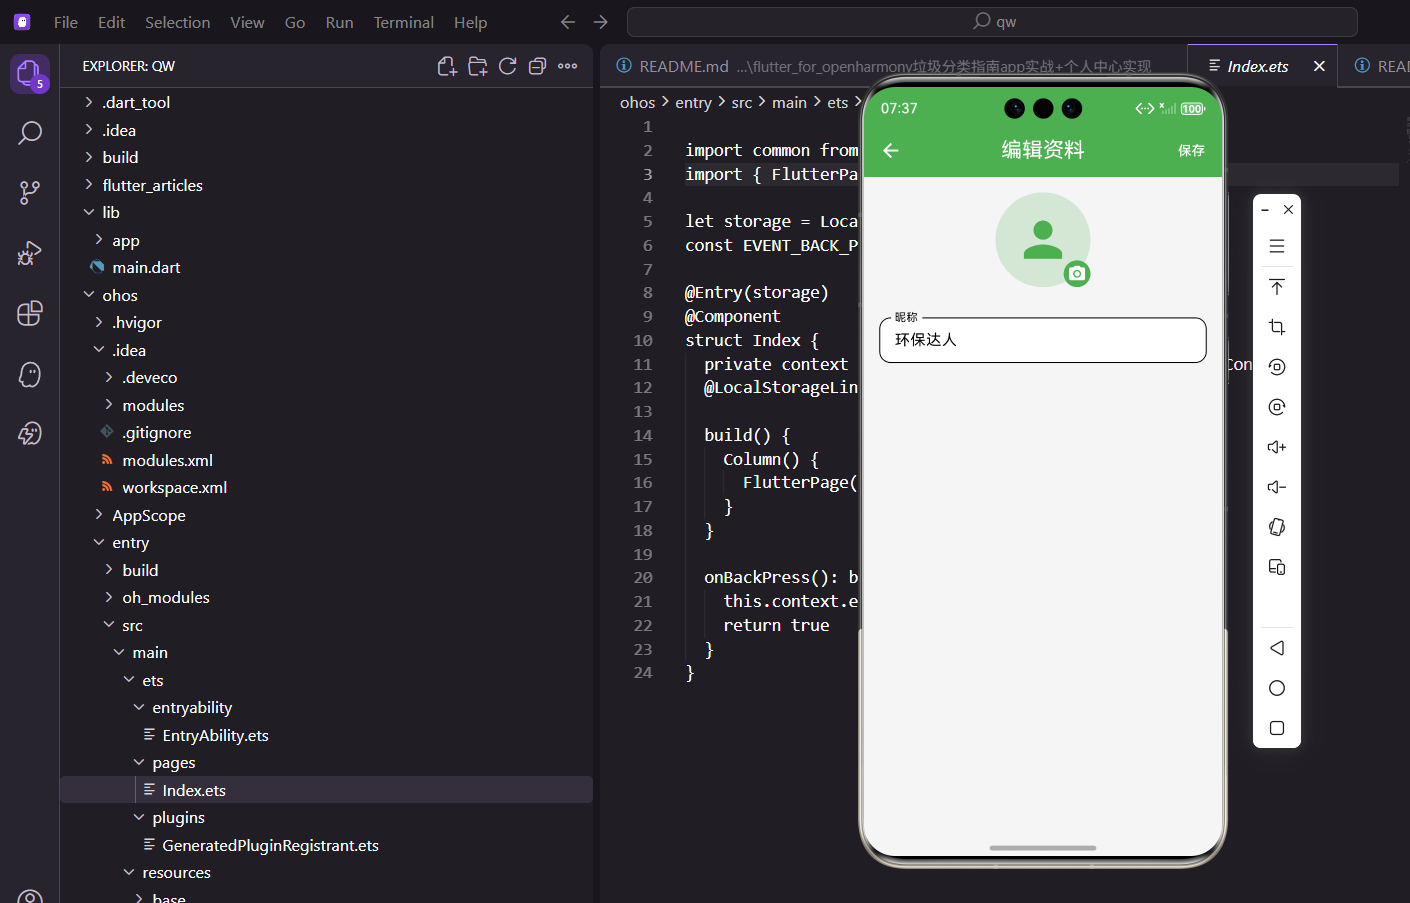1410x903 pixels.
Task: Open the Help menu
Action: 470,22
